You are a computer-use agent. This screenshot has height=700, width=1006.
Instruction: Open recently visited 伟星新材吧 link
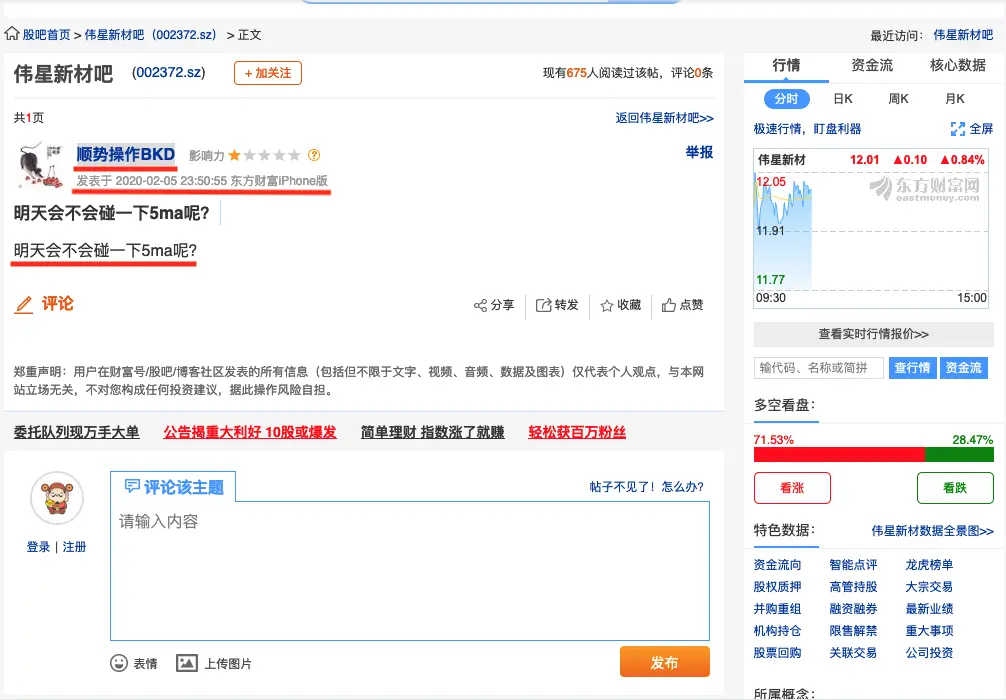click(x=963, y=35)
